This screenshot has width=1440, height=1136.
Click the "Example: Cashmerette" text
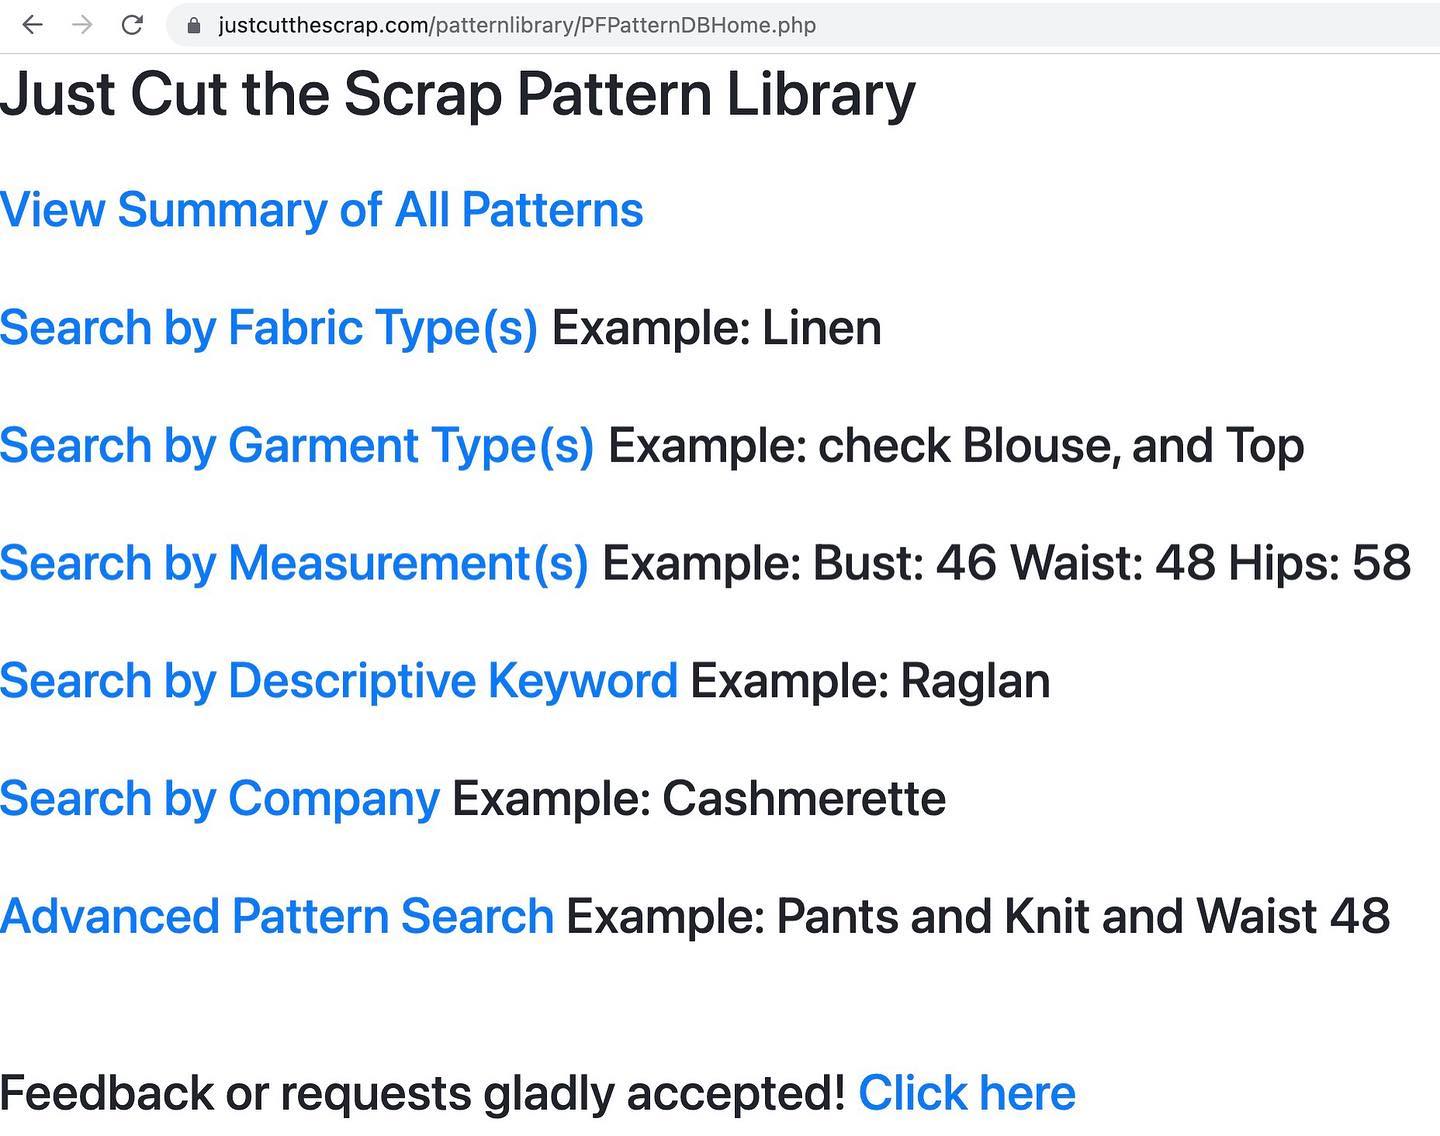[698, 798]
